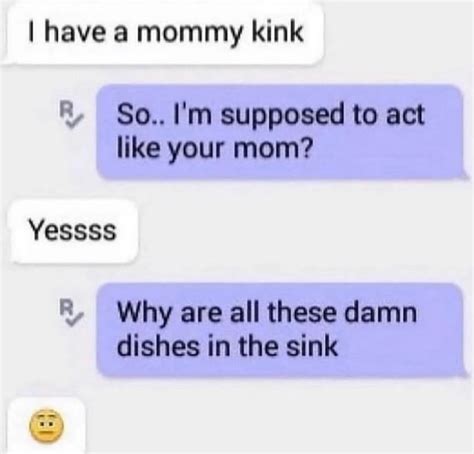Click the word "Why" in purple message
Viewport: 474px width, 454px height.
145,315
